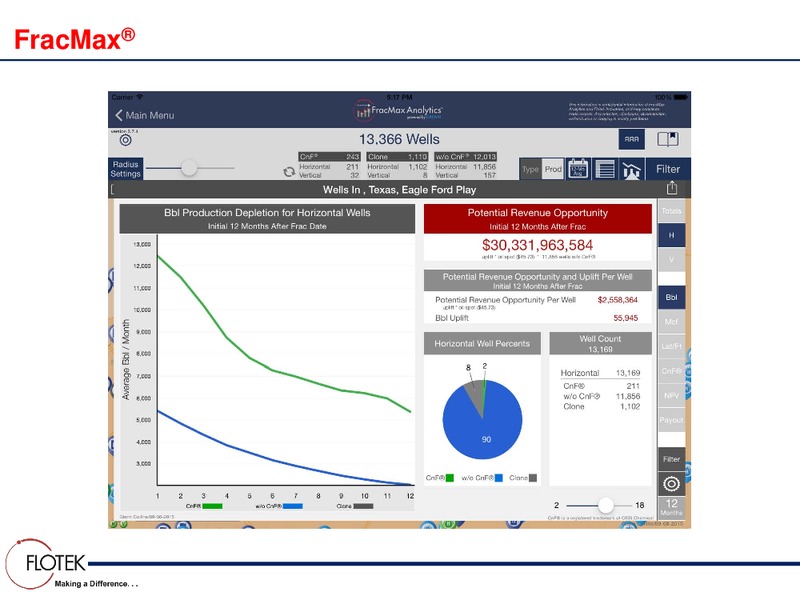Click the Potential Revenue Opportunity red header

point(538,219)
